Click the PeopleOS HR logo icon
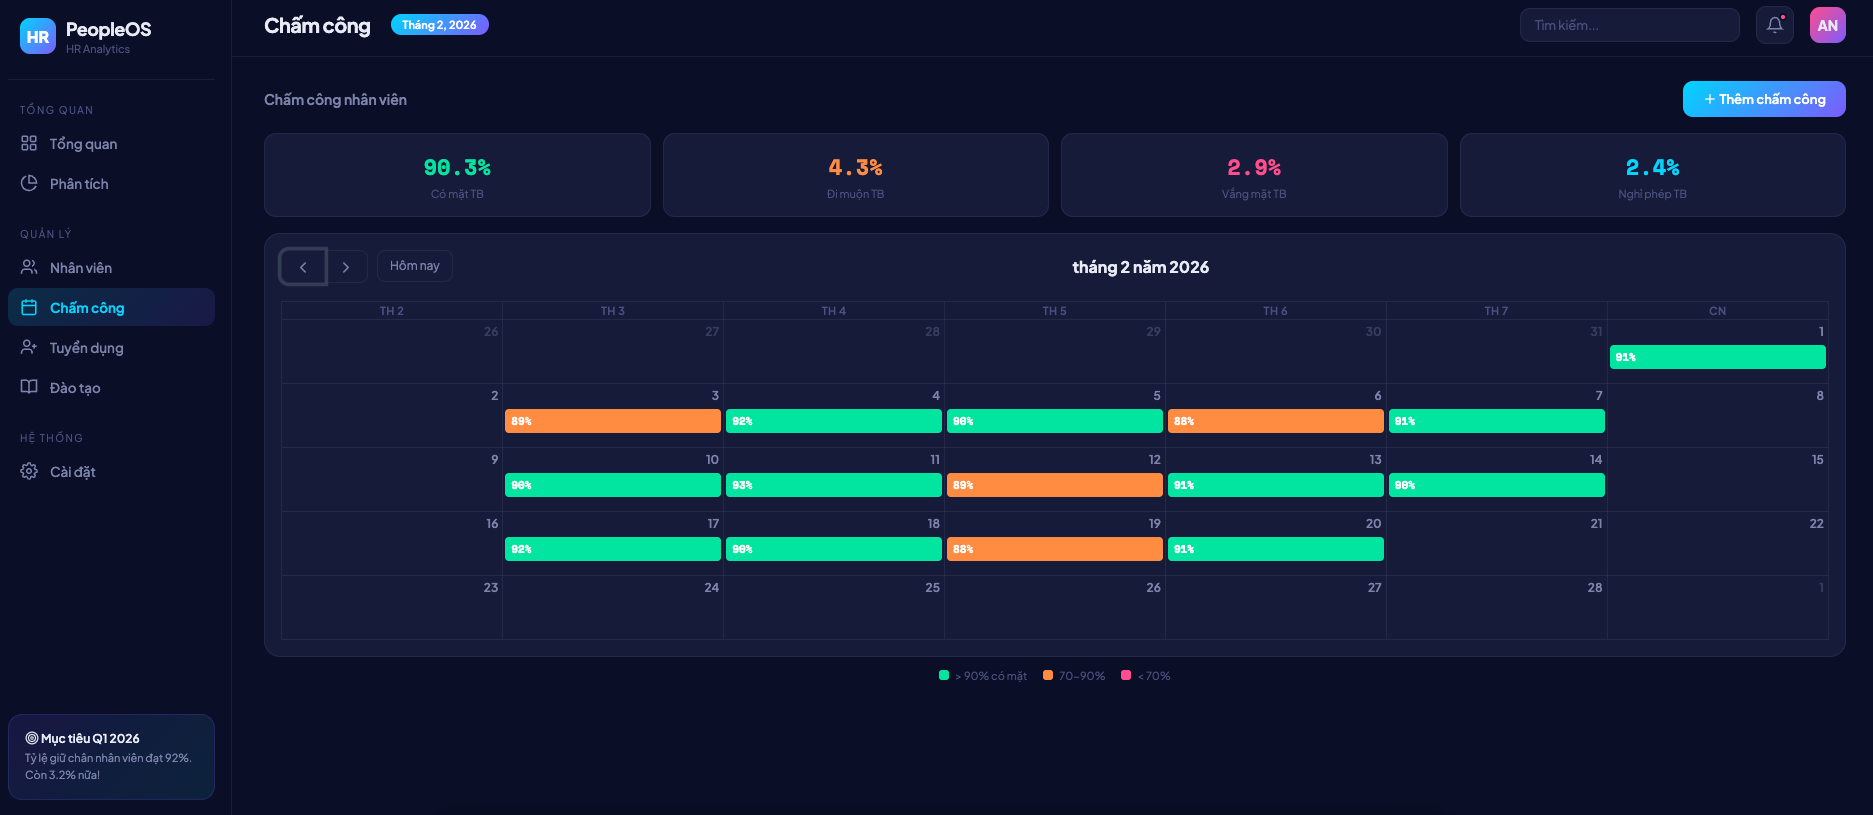Screen dimensions: 1873x815 tap(38, 37)
